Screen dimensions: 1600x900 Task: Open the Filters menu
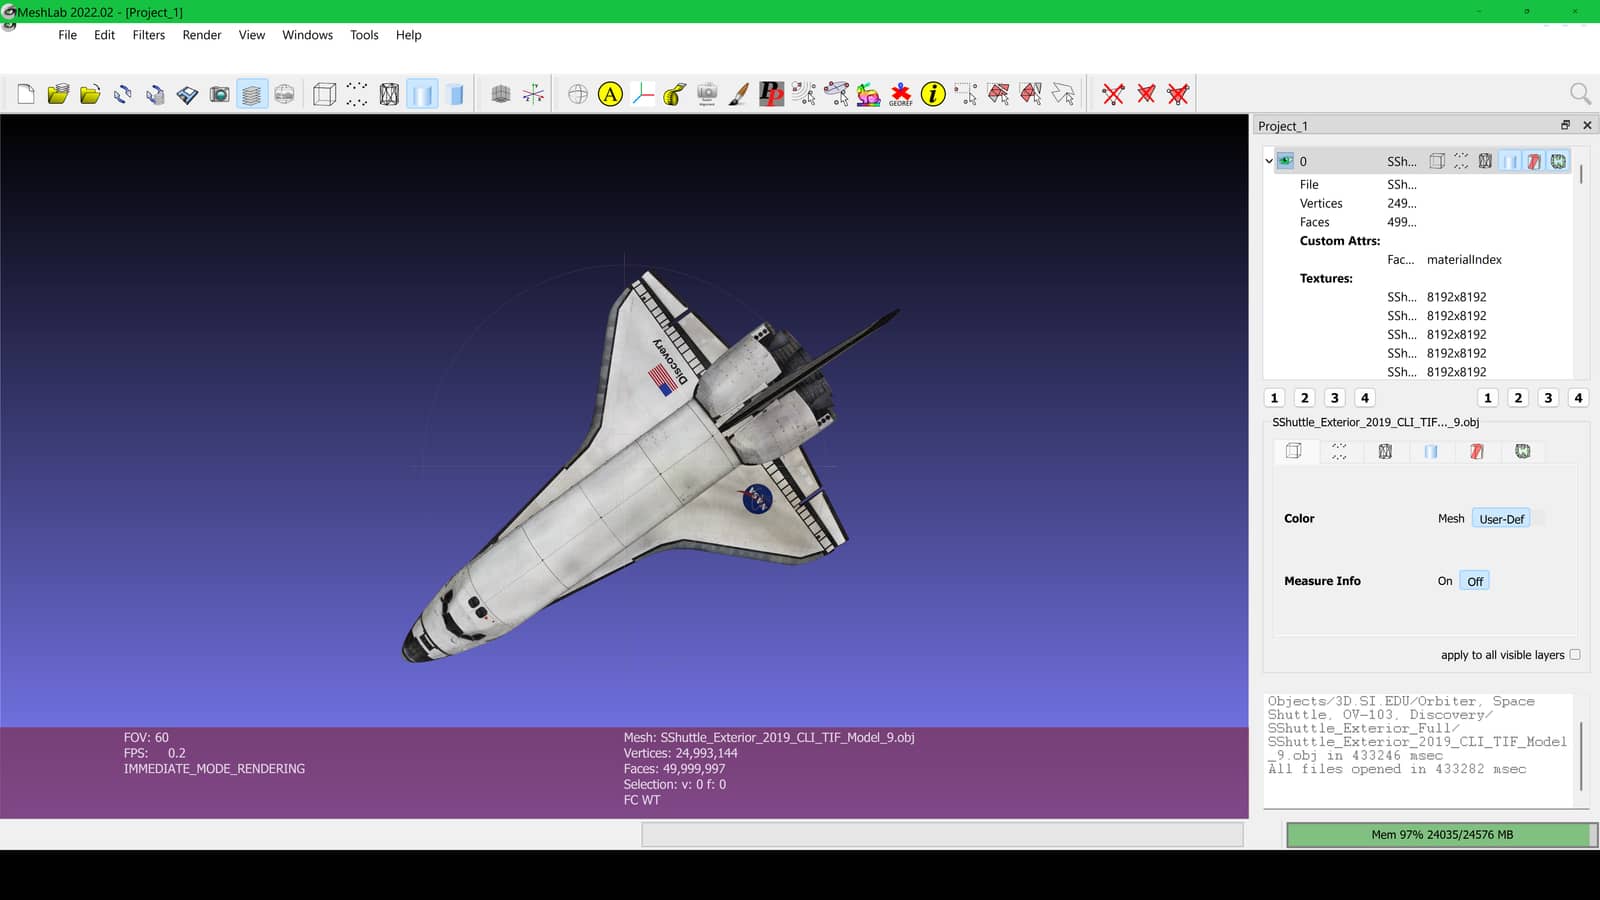[149, 35]
